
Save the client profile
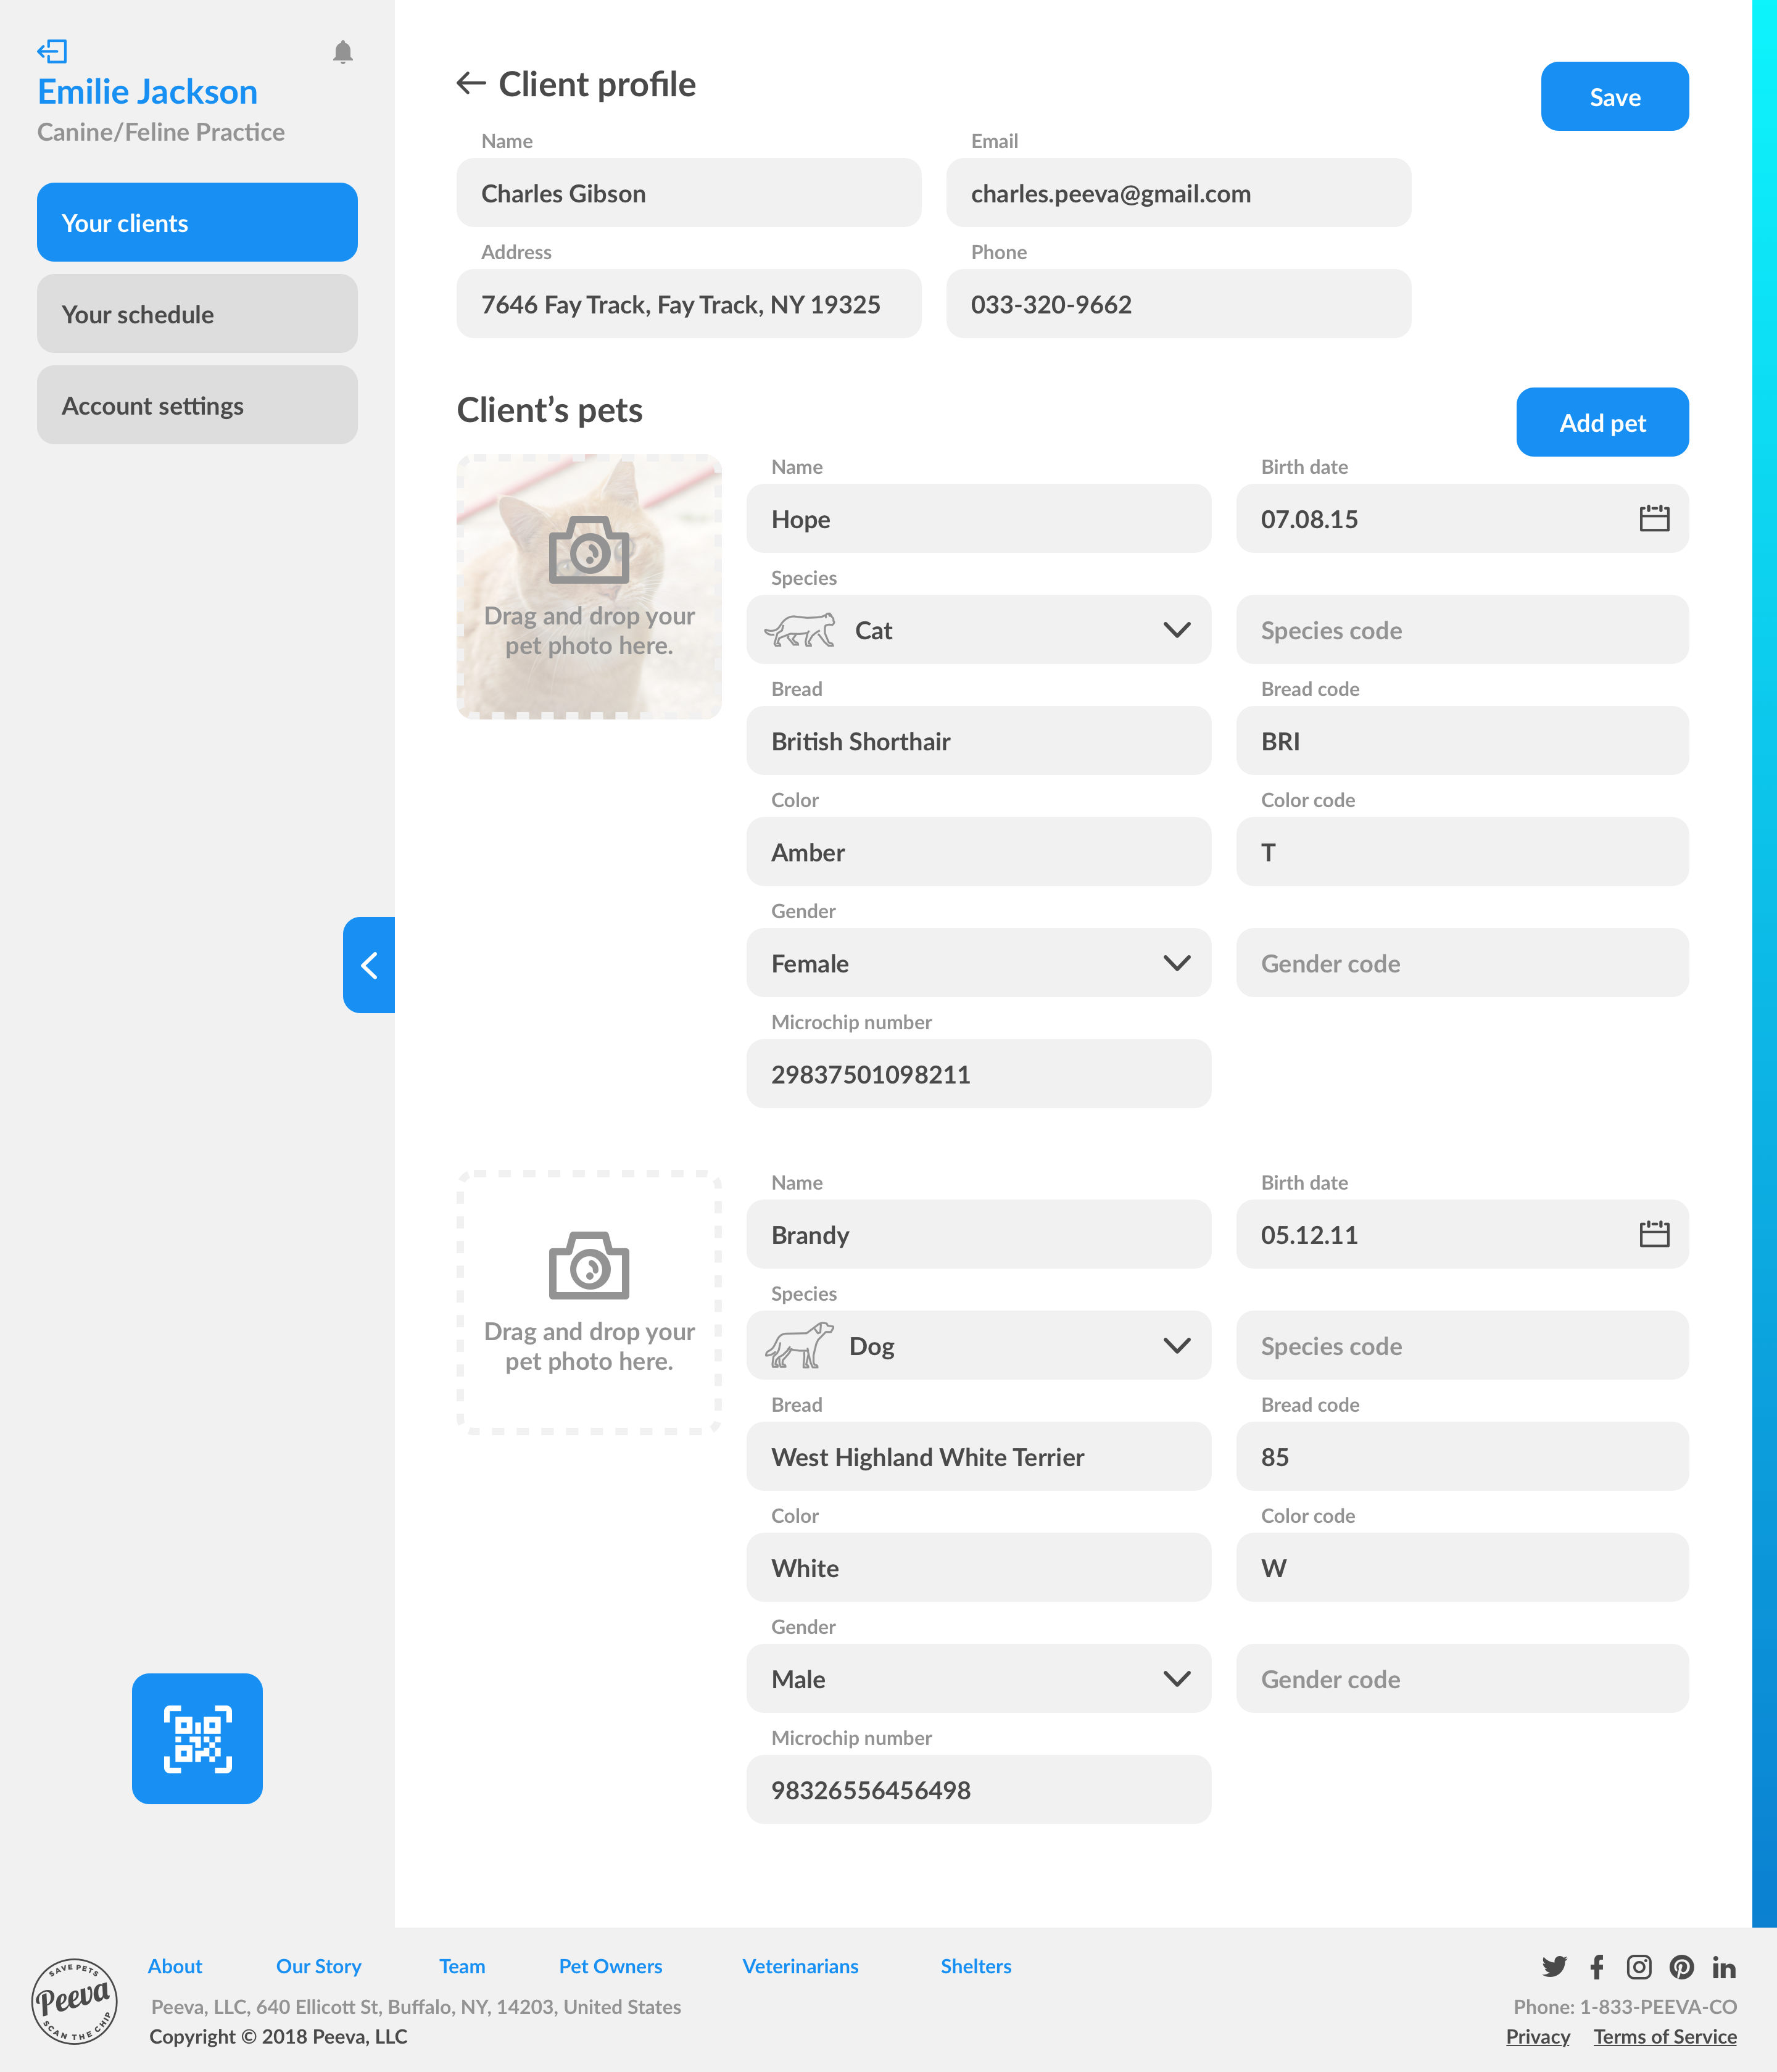click(1614, 96)
